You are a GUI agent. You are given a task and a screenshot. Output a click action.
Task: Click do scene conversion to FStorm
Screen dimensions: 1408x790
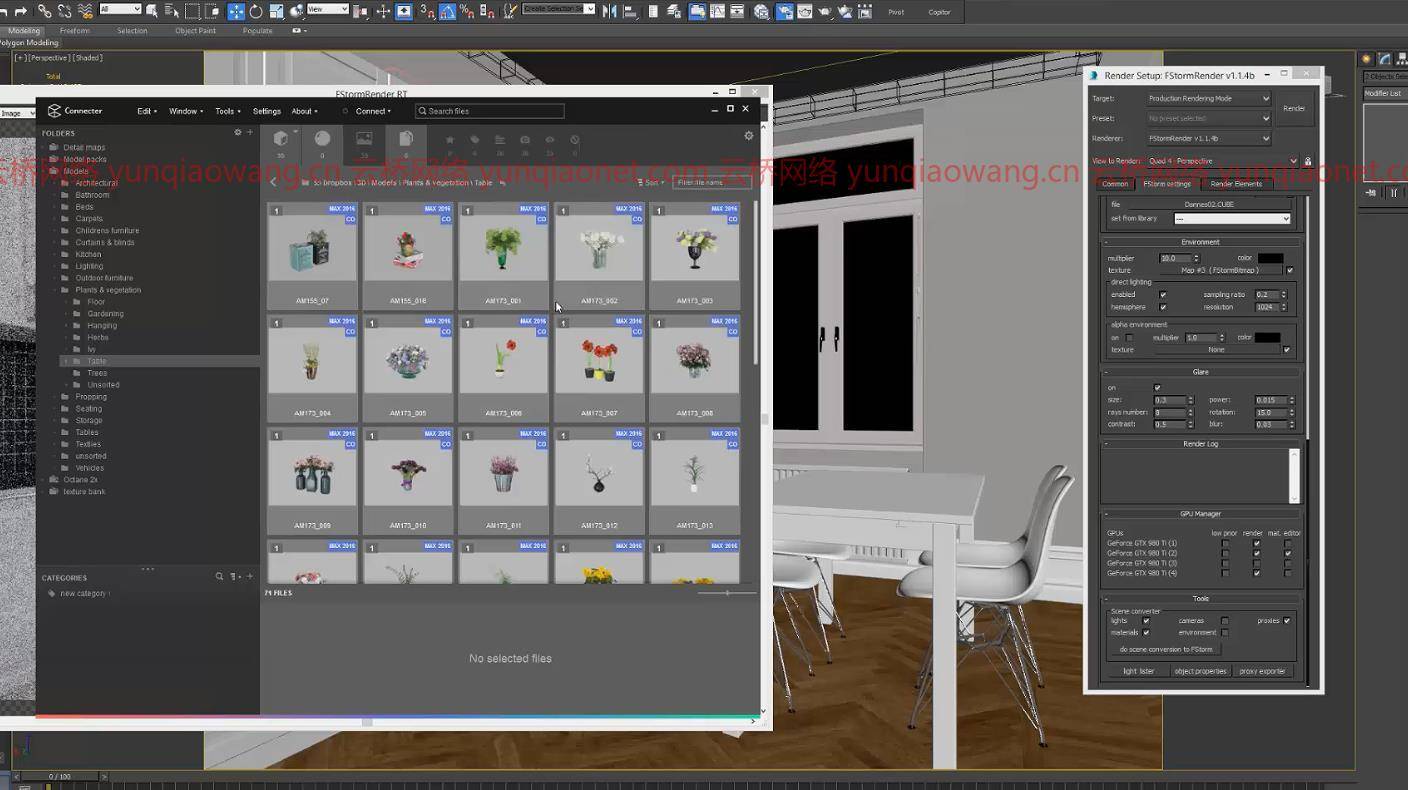pyautogui.click(x=1166, y=649)
